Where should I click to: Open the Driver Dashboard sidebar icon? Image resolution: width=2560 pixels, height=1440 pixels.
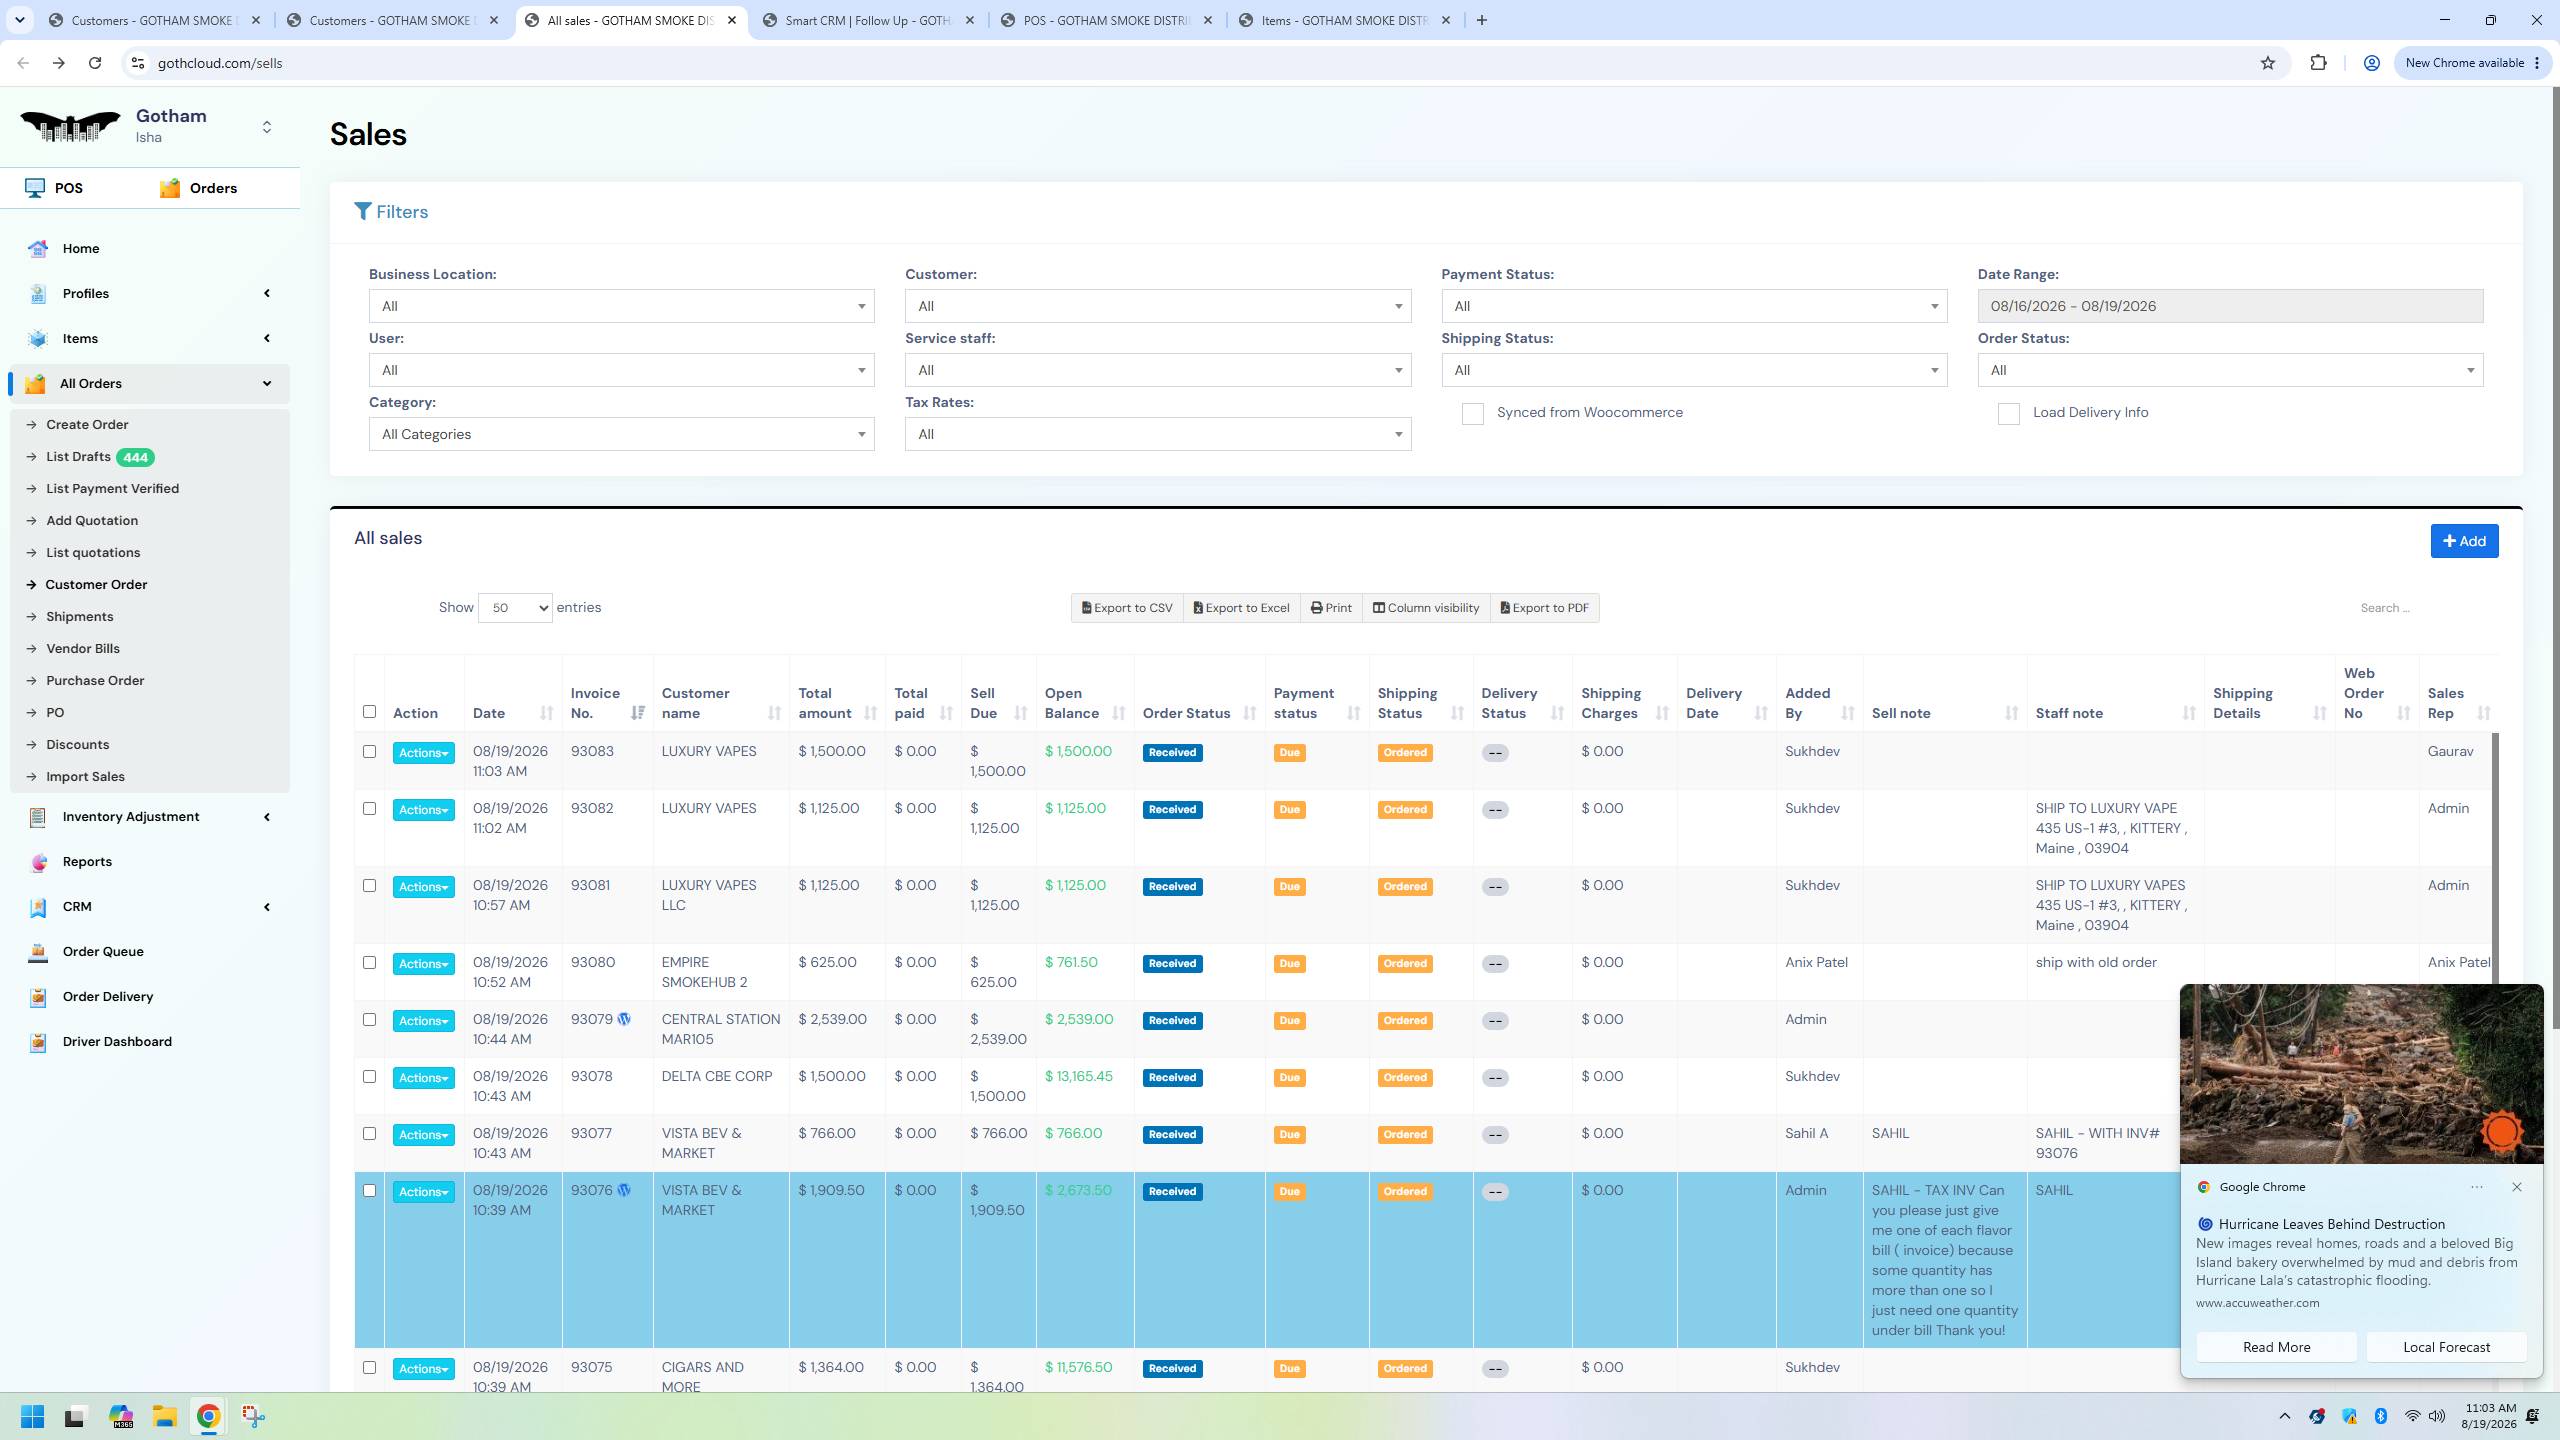(x=38, y=1042)
